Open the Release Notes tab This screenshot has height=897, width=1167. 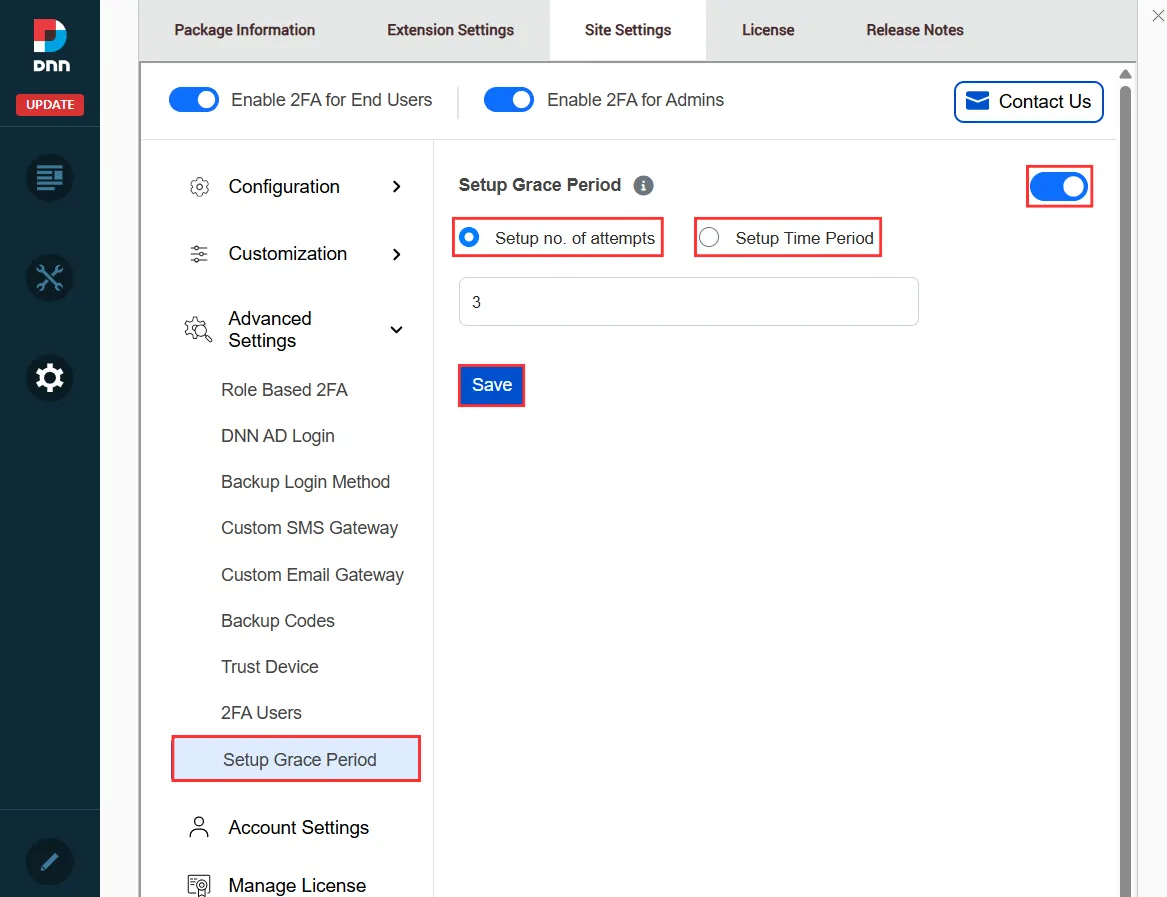914,30
